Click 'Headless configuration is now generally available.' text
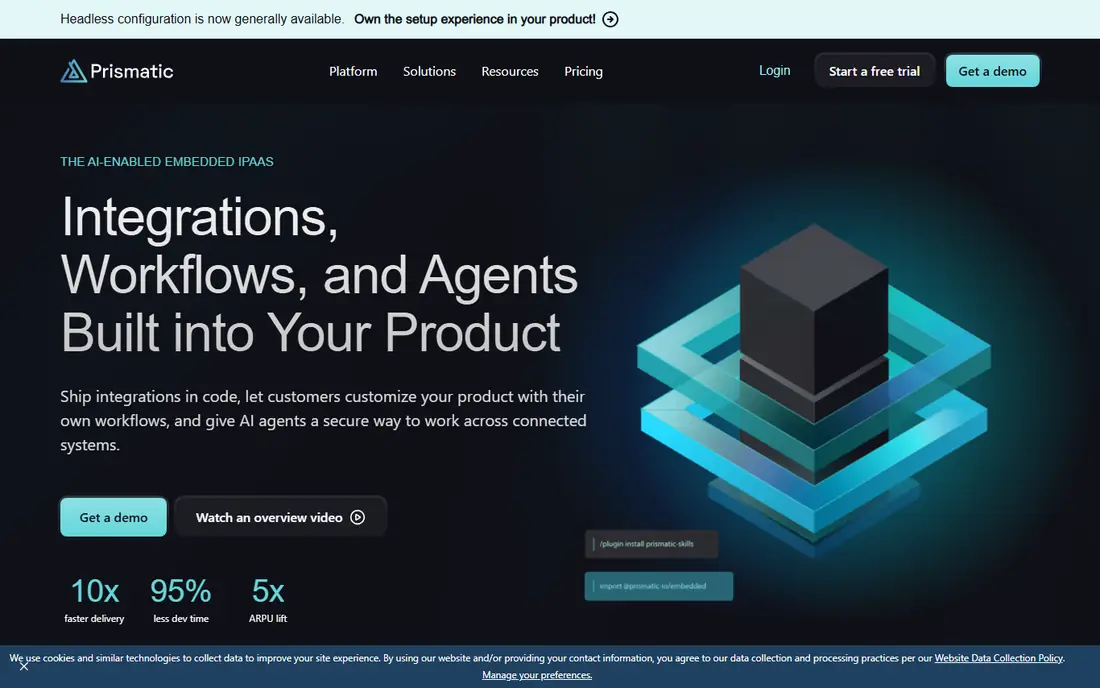 click(202, 20)
